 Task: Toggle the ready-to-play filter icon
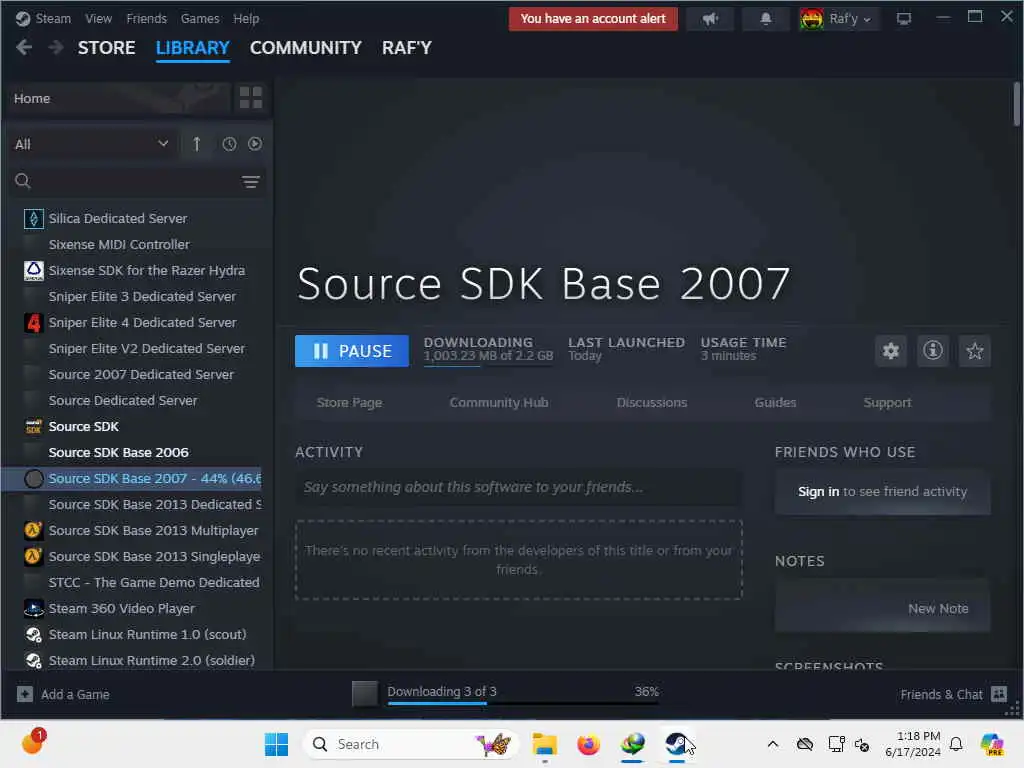(x=255, y=144)
